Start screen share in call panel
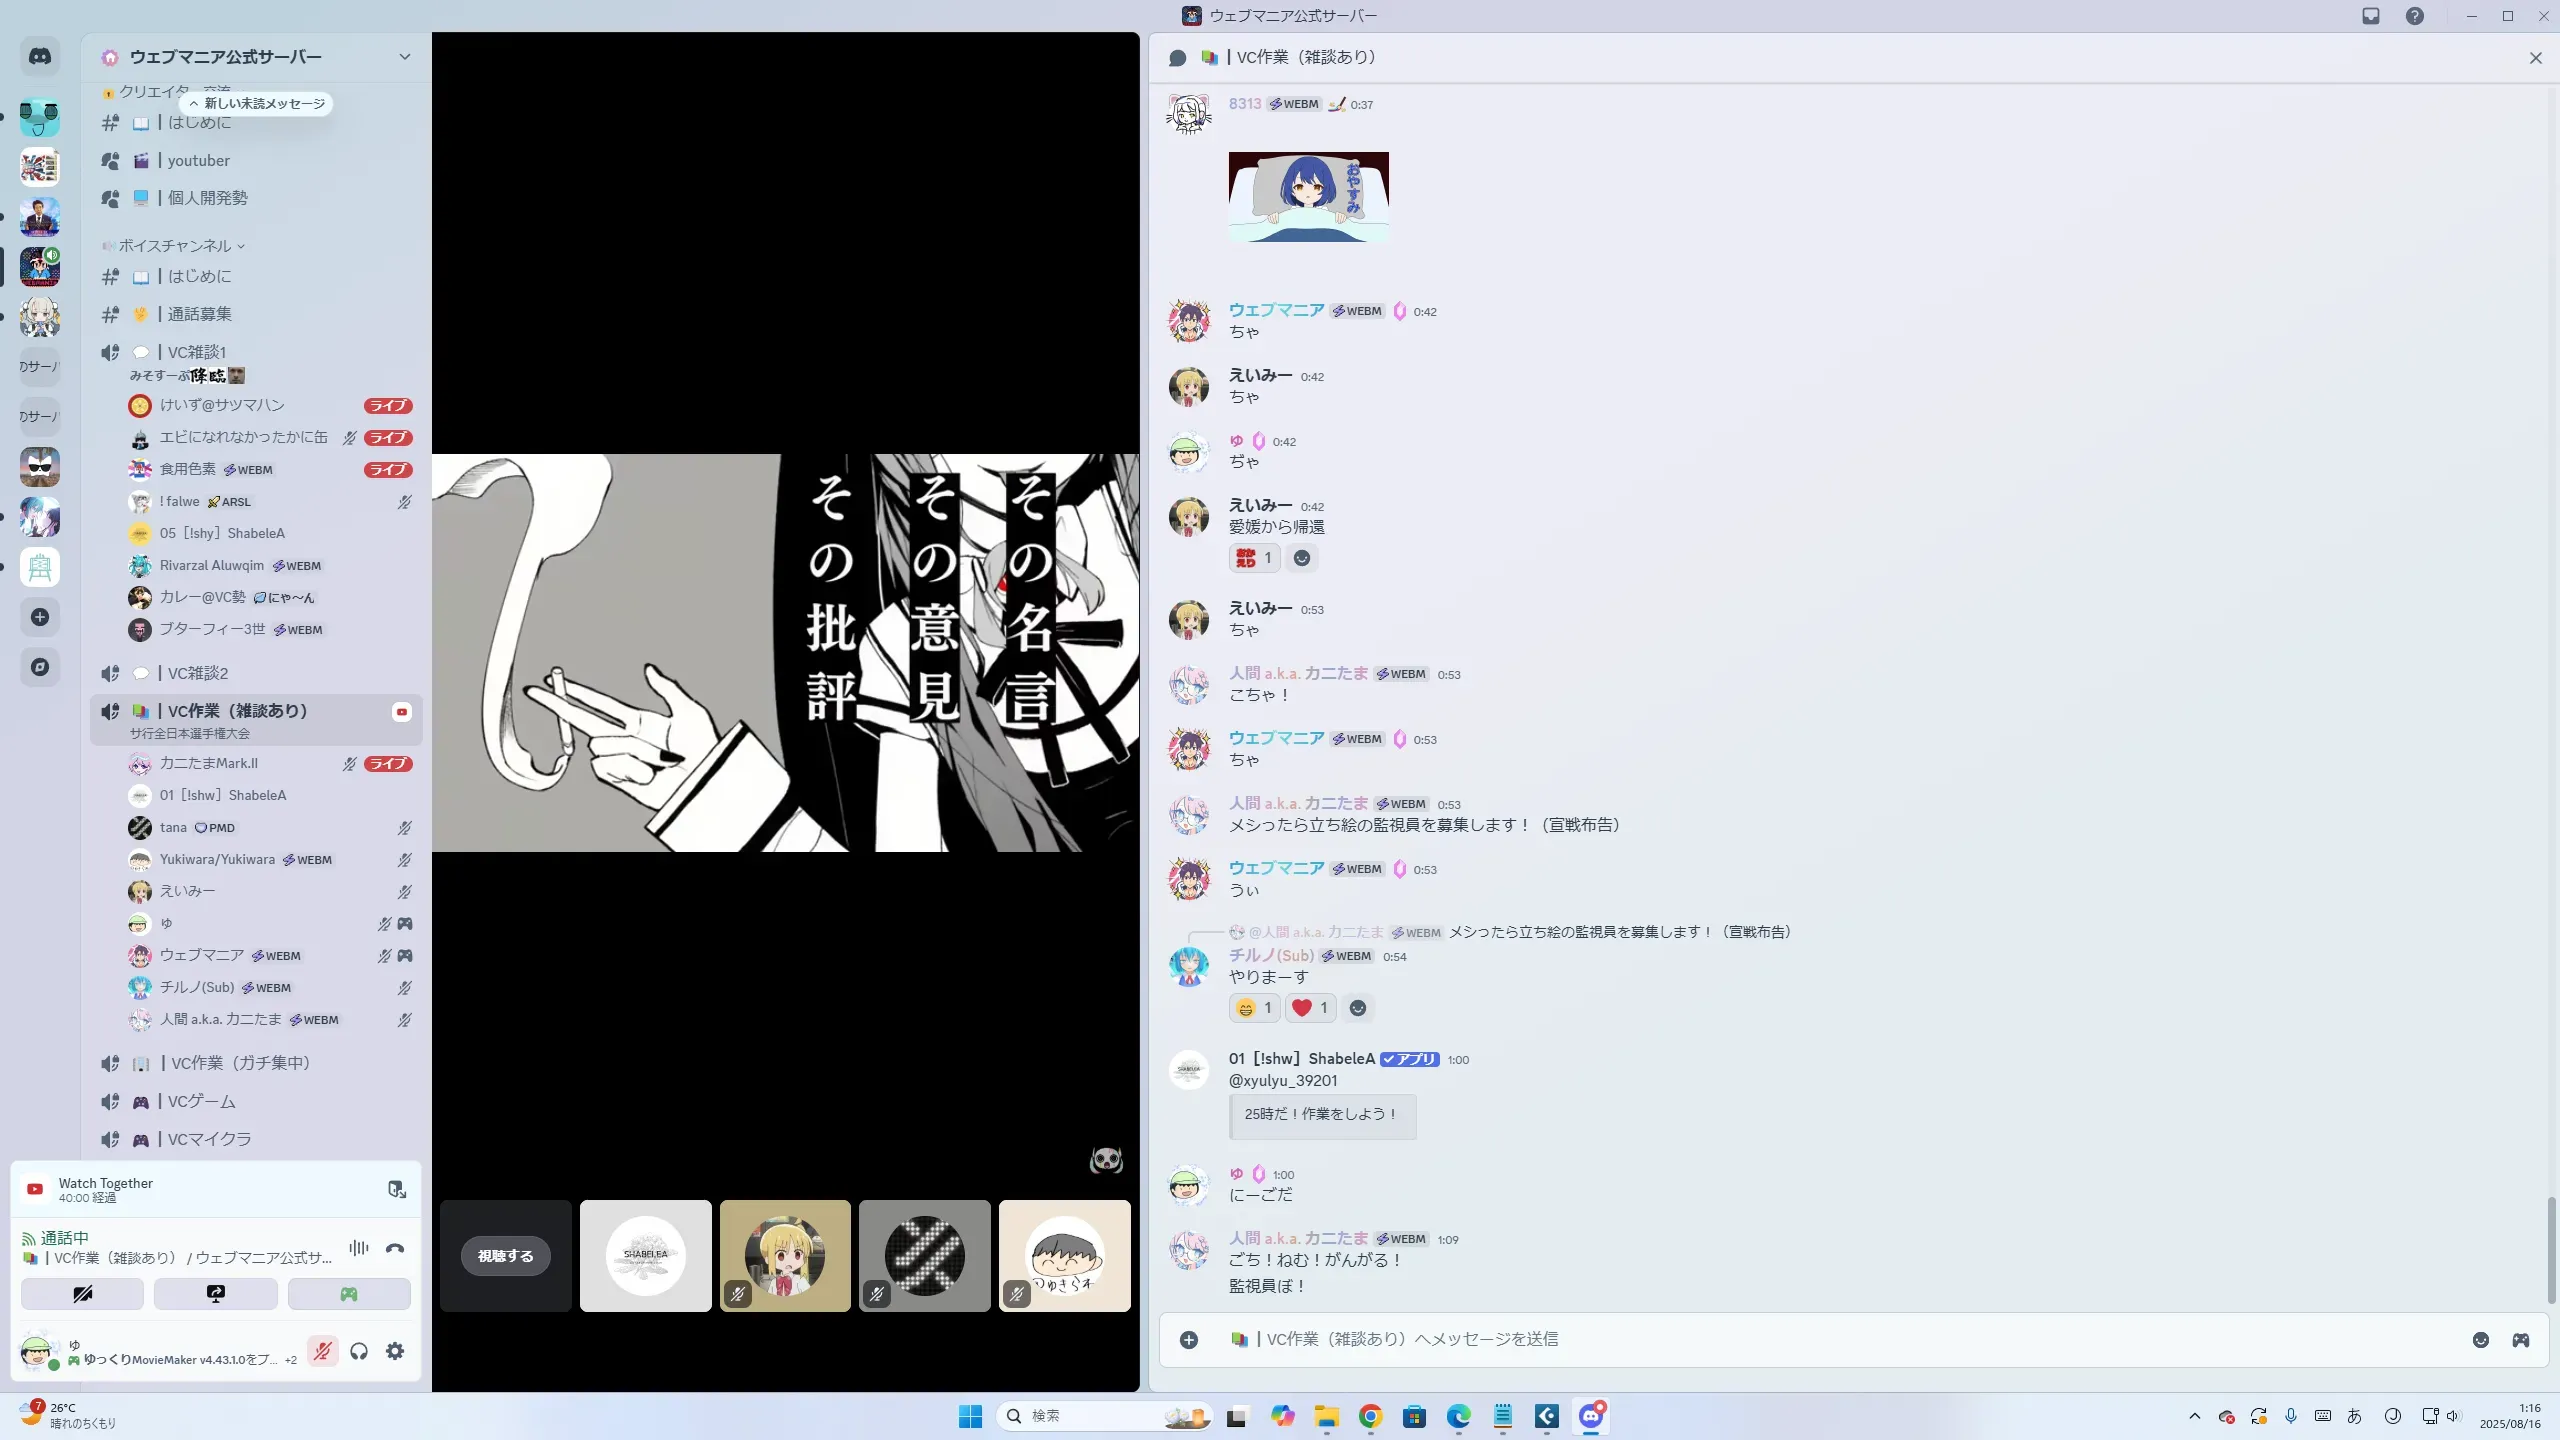2560x1440 pixels. 215,1294
